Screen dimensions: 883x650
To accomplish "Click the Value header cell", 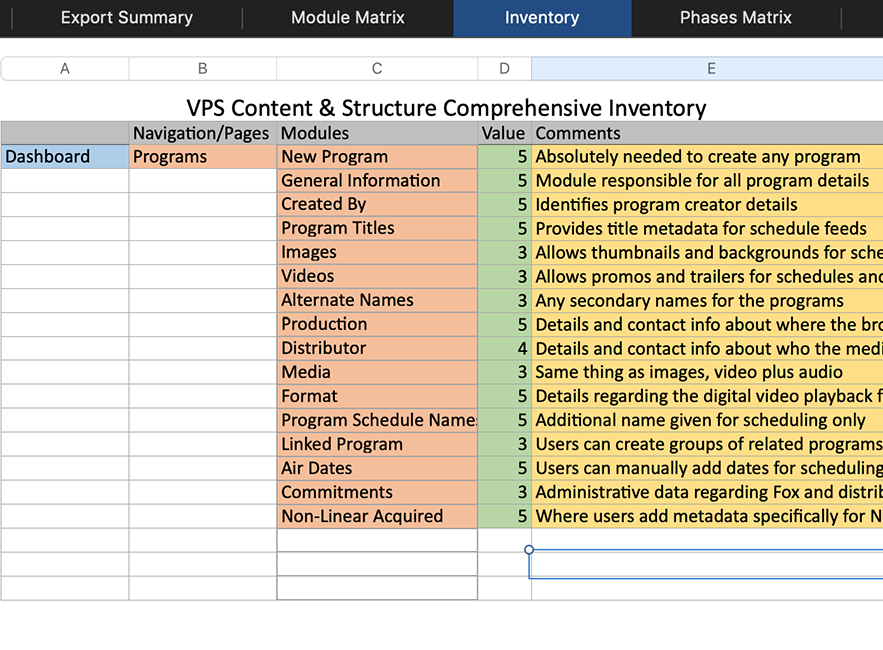I will click(x=503, y=133).
